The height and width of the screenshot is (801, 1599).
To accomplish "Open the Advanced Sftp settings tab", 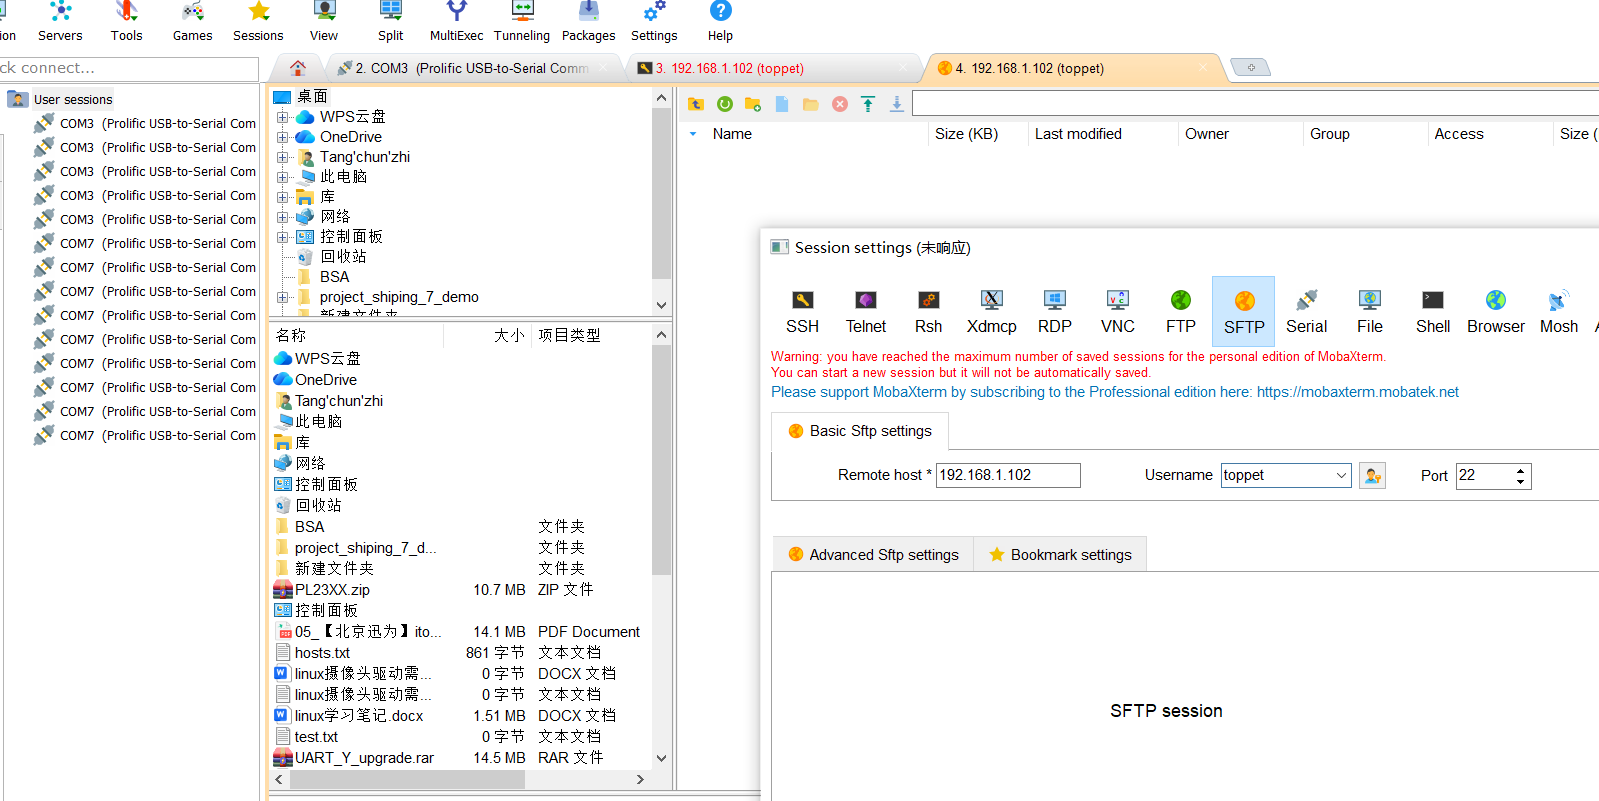I will 873,555.
